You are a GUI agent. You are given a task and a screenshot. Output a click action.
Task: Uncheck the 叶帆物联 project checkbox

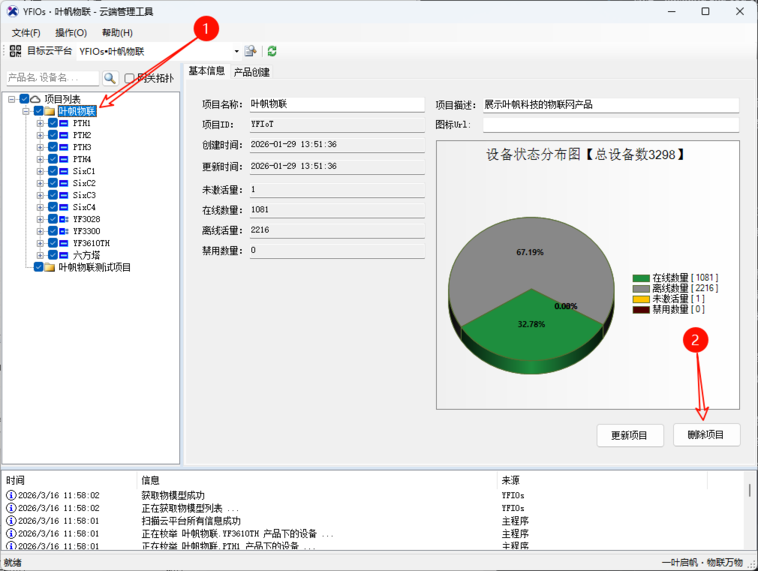click(x=39, y=111)
